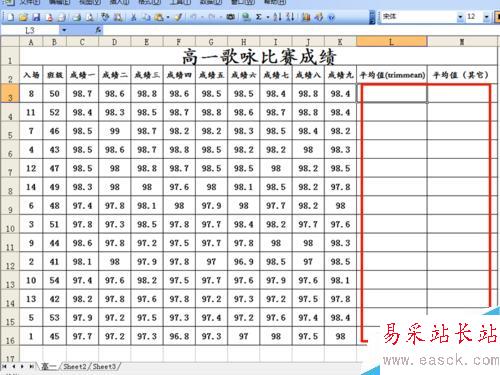Open the Paste options dropdown arrow
This screenshot has width=500, height=375.
(x=168, y=17)
